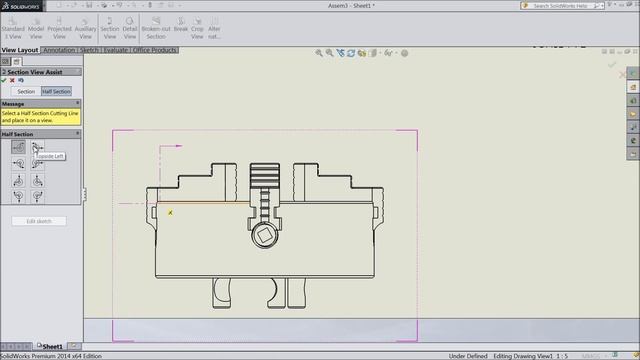Image resolution: width=640 pixels, height=360 pixels.
Task: Select the Section View tool
Action: click(109, 28)
